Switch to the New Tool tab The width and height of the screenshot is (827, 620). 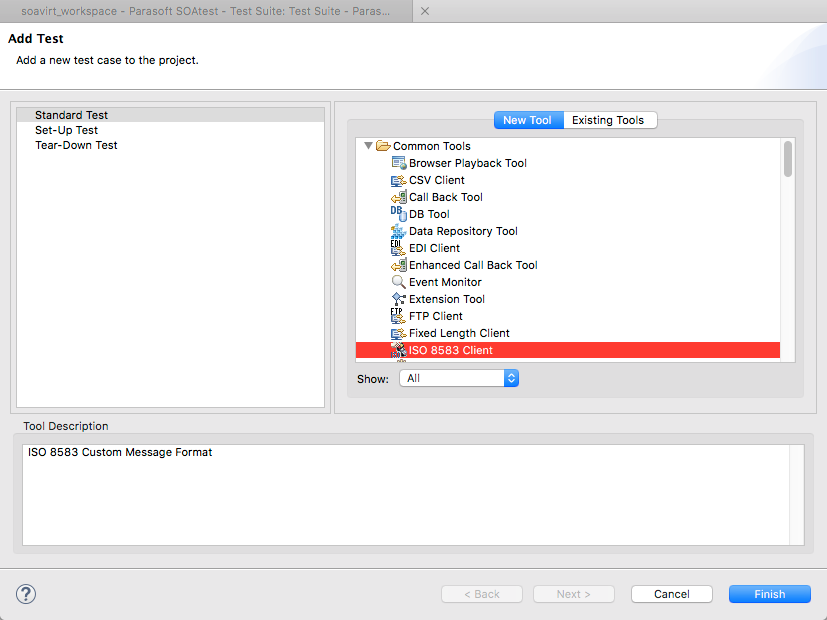click(527, 120)
